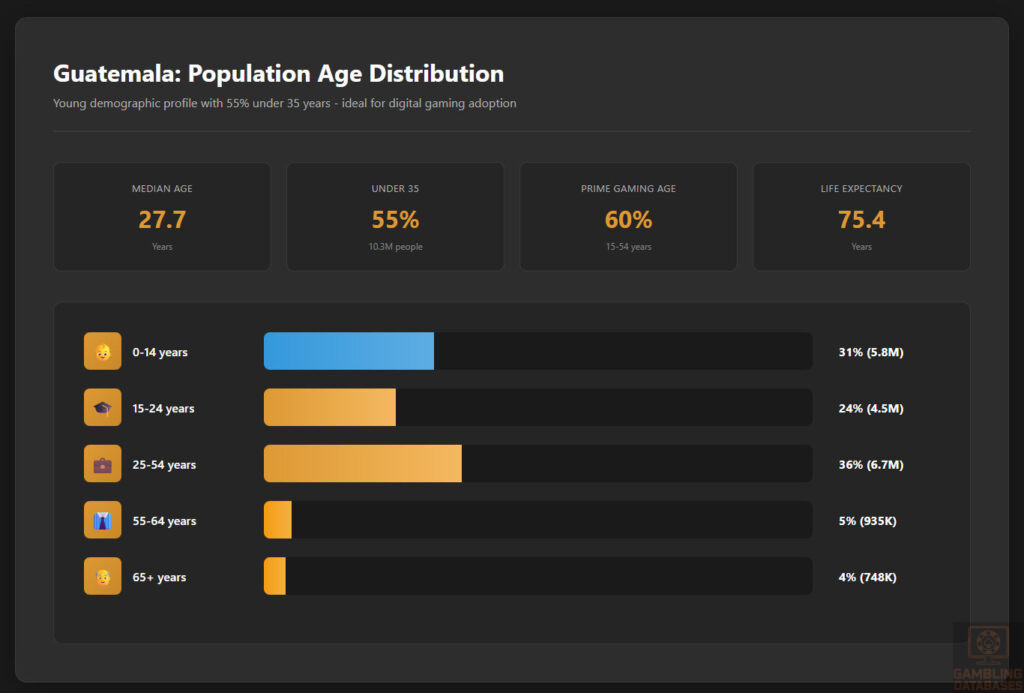Select the chart title Guatemala: Population Age Distribution
The width and height of the screenshot is (1024, 693).
(278, 73)
